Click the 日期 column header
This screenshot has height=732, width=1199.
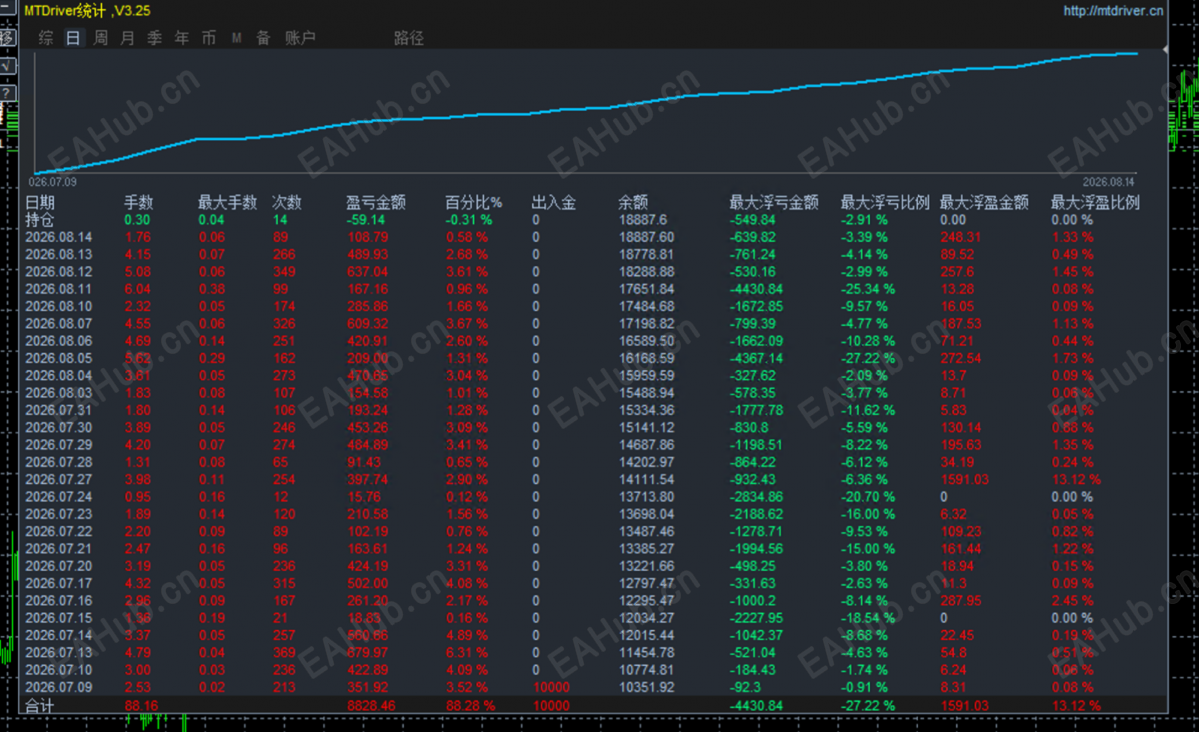pyautogui.click(x=40, y=203)
